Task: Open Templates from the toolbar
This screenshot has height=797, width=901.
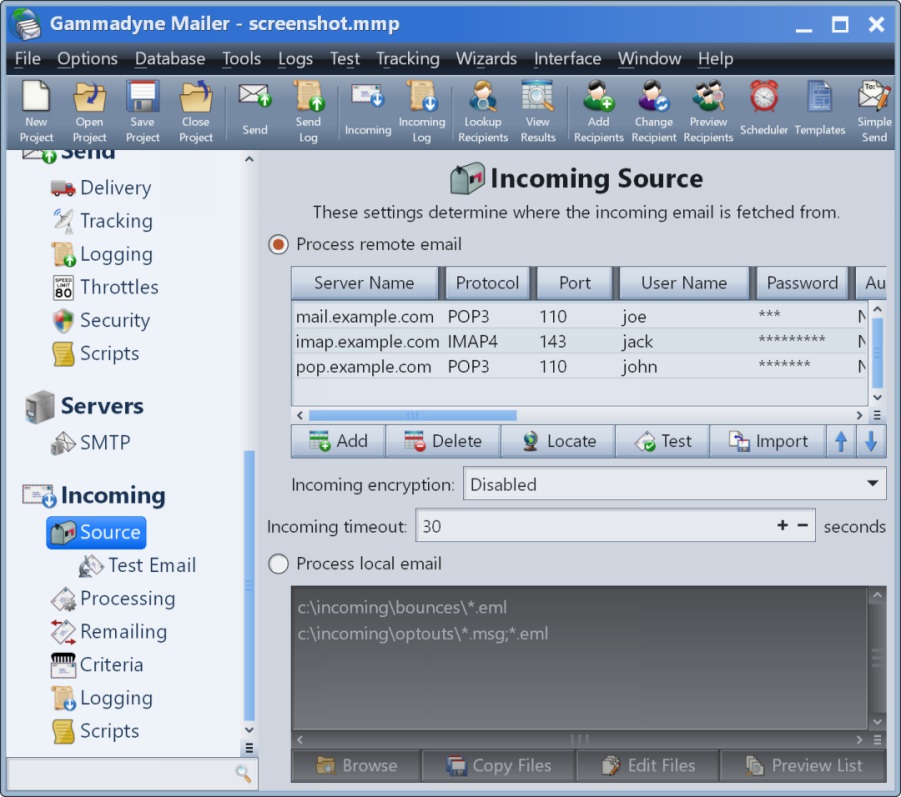Action: (819, 109)
